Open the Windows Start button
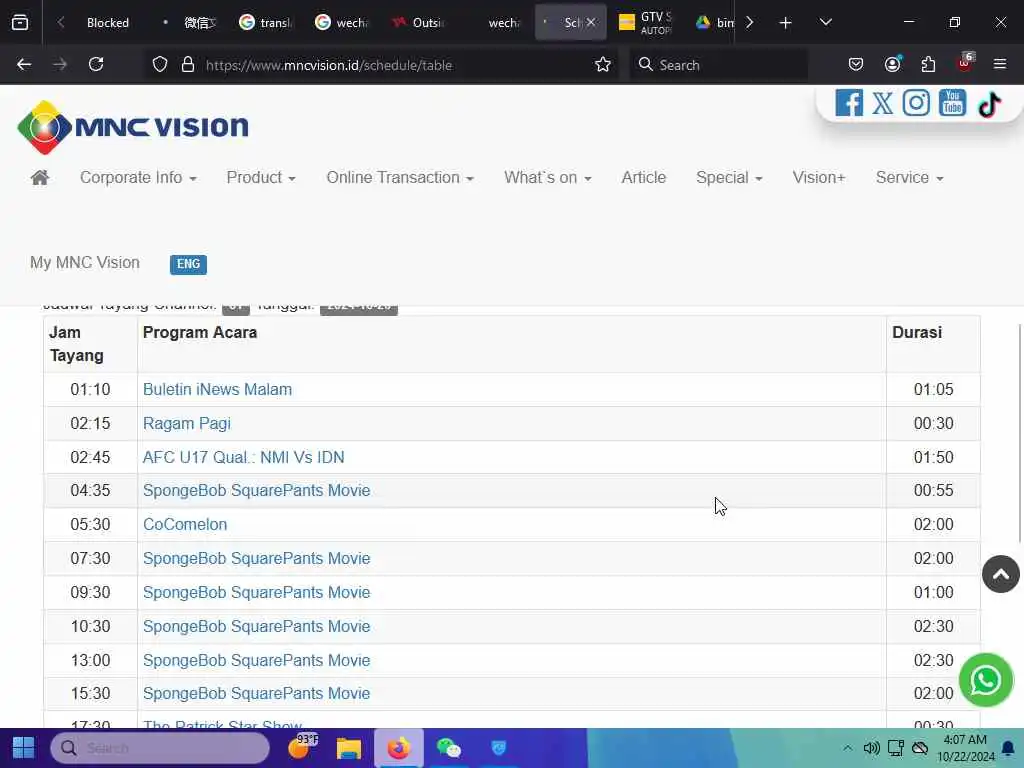Image resolution: width=1024 pixels, height=768 pixels. point(24,748)
